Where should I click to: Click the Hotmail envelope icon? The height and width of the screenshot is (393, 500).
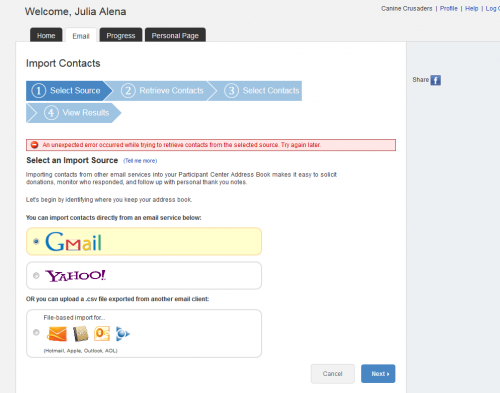tap(57, 334)
